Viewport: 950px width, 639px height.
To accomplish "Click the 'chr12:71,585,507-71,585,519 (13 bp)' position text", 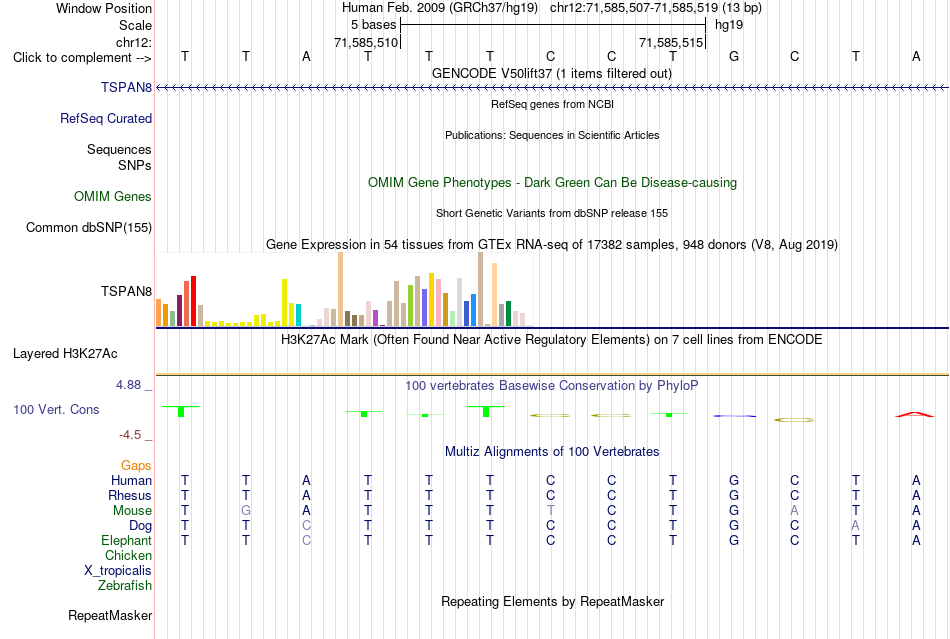I will pos(656,8).
